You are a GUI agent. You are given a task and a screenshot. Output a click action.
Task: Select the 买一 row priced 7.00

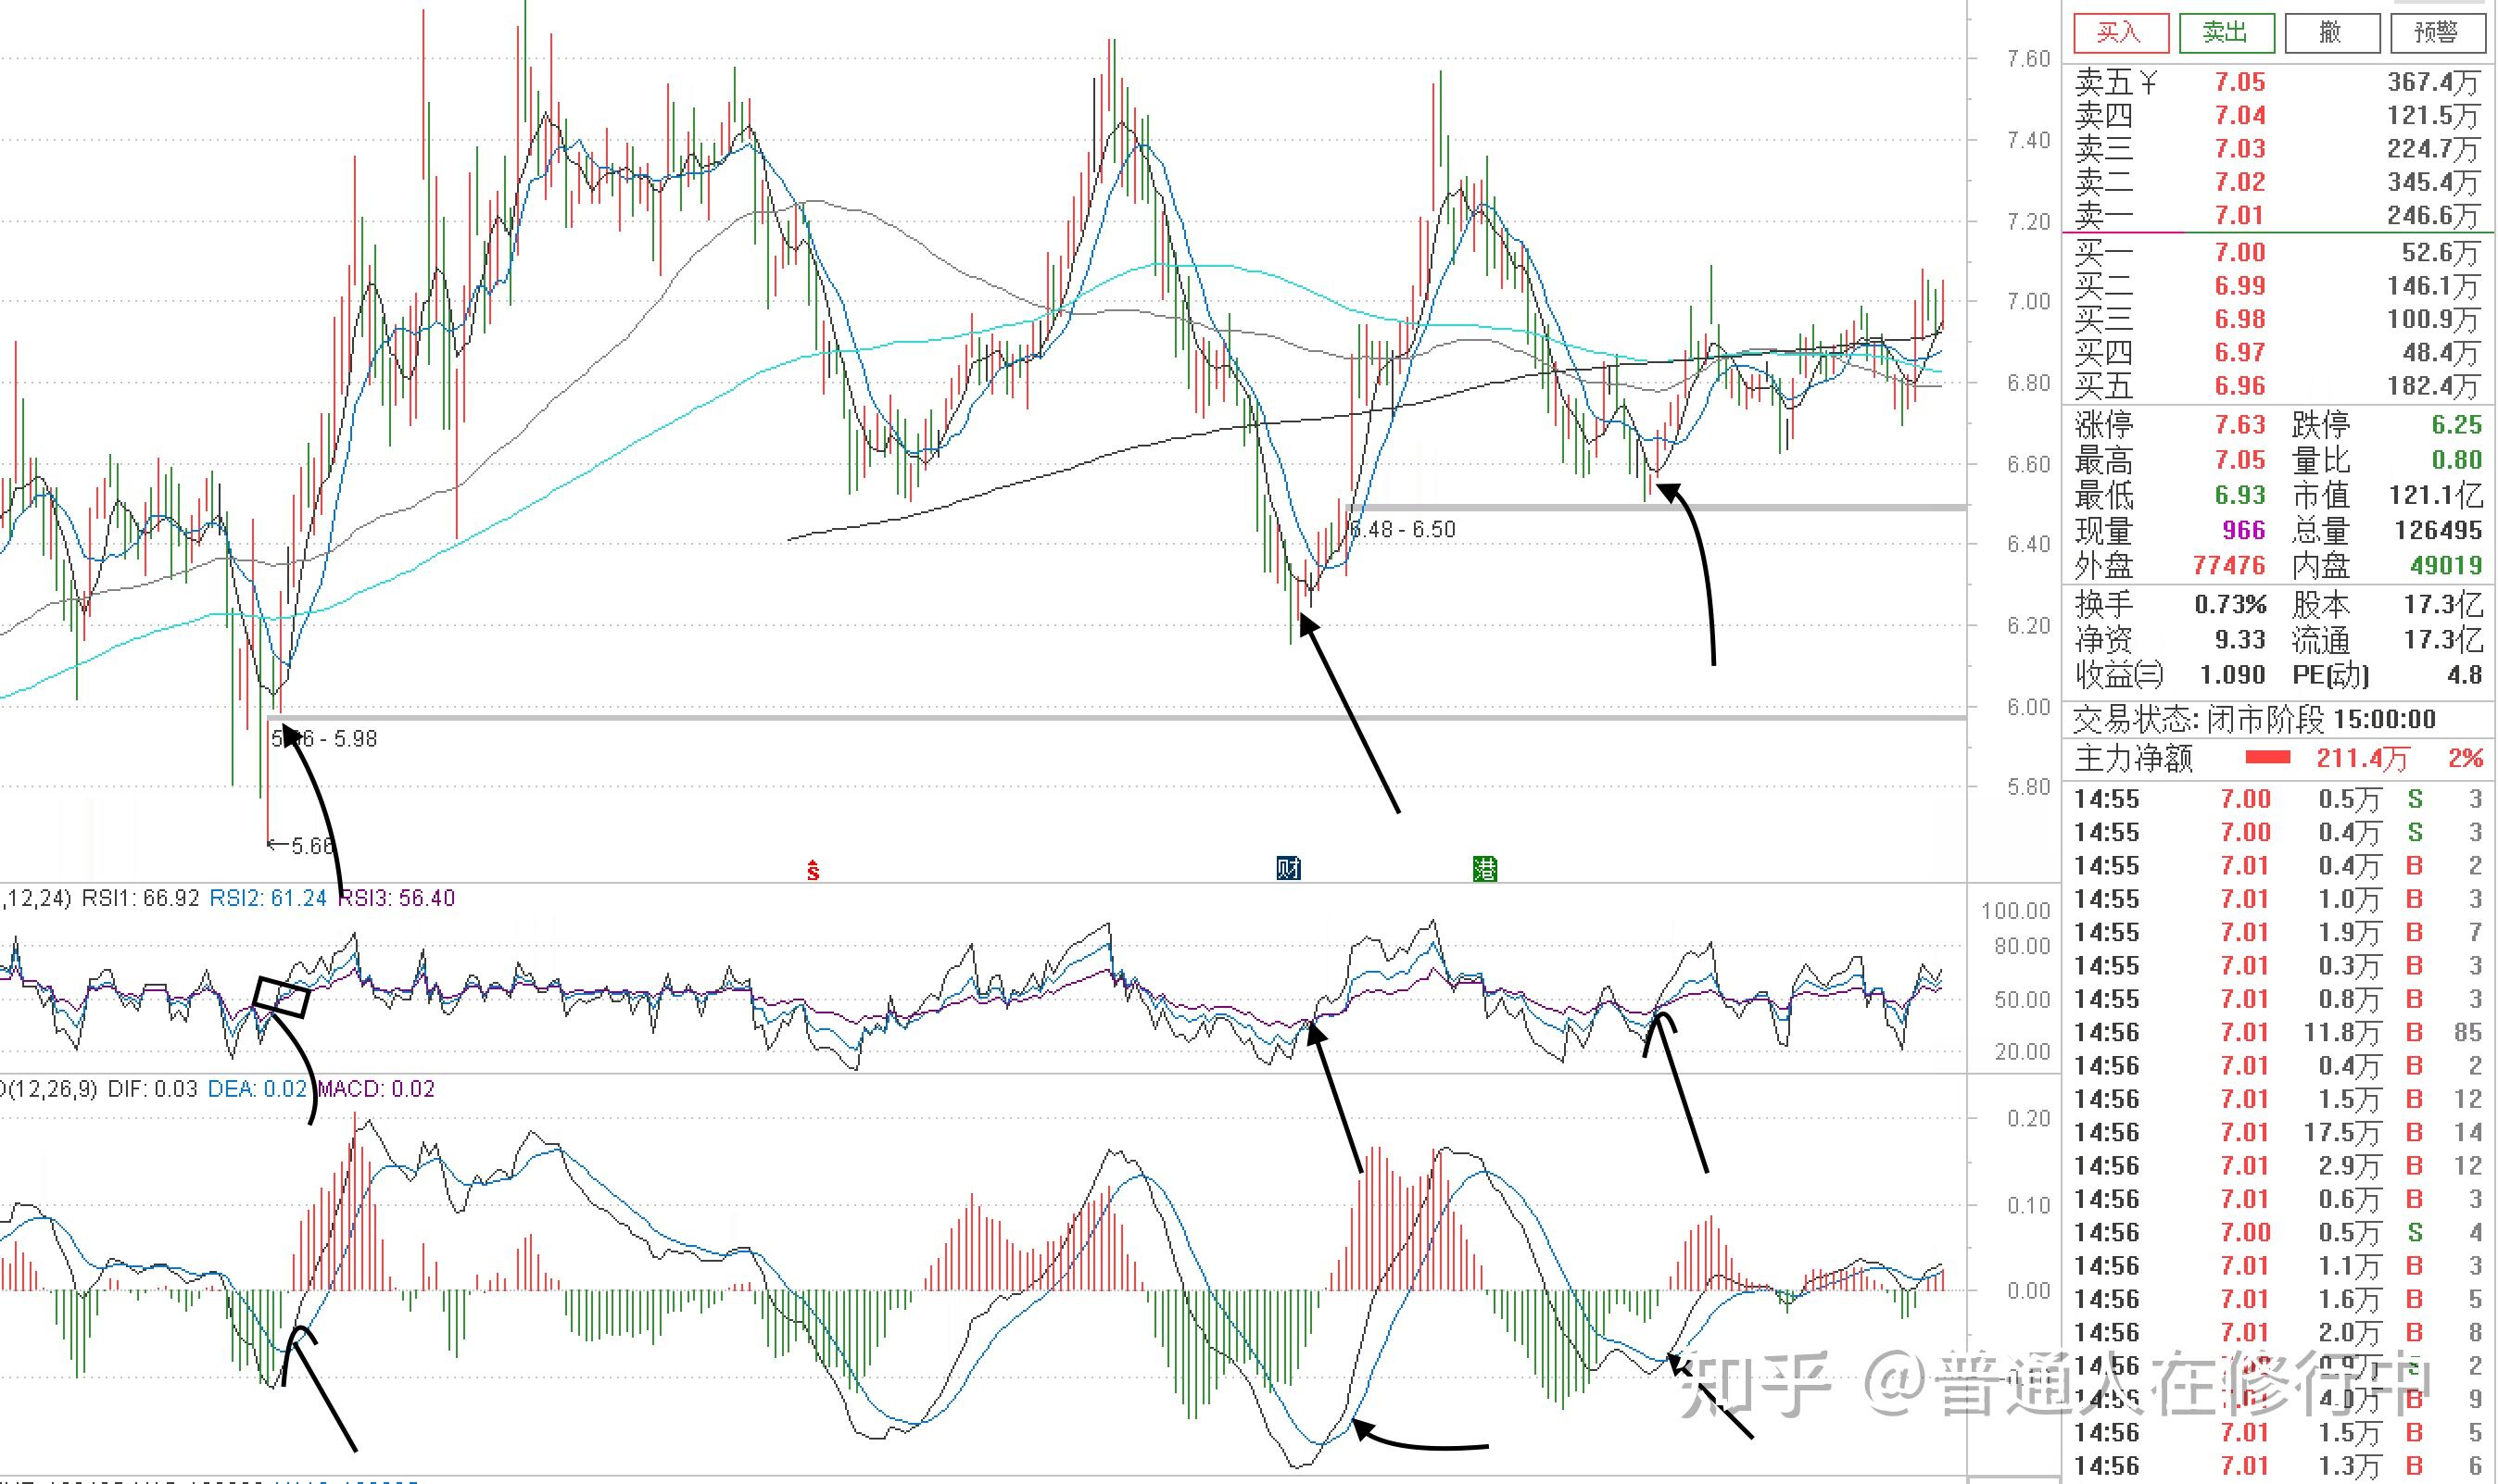click(x=2278, y=252)
